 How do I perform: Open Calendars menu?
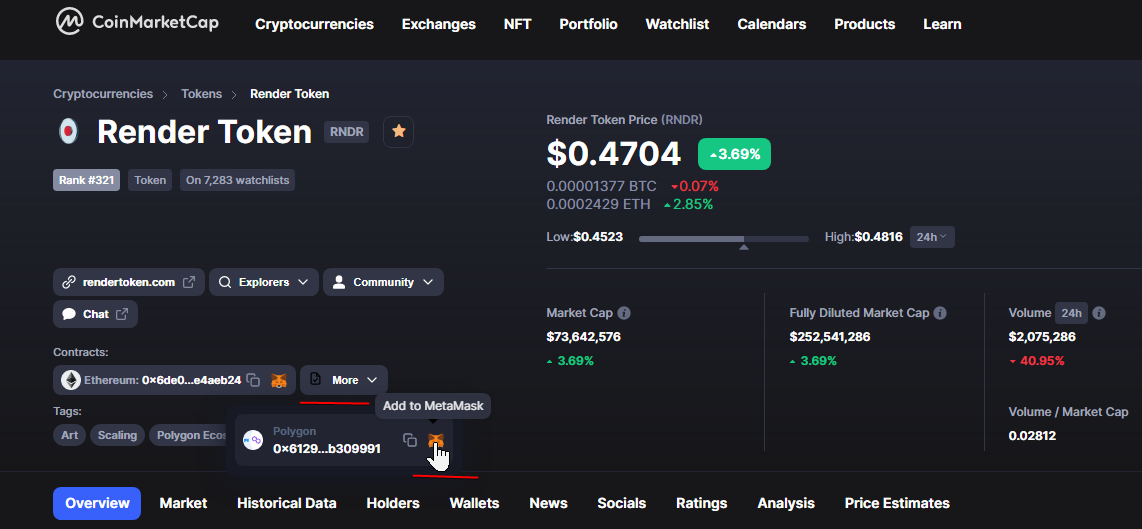pos(771,24)
